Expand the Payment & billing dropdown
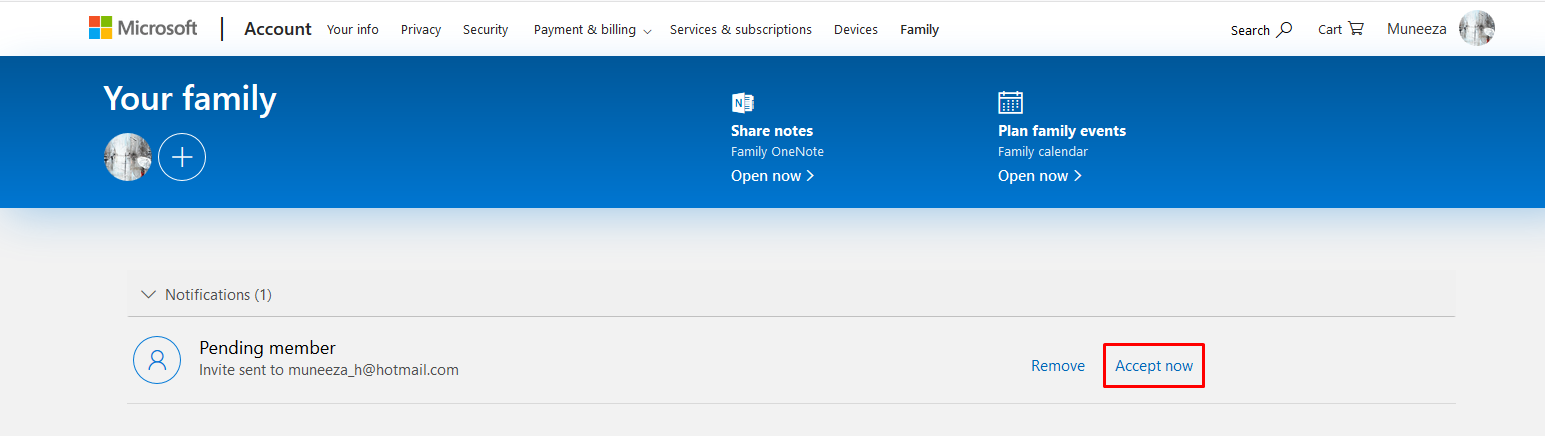 coord(592,30)
